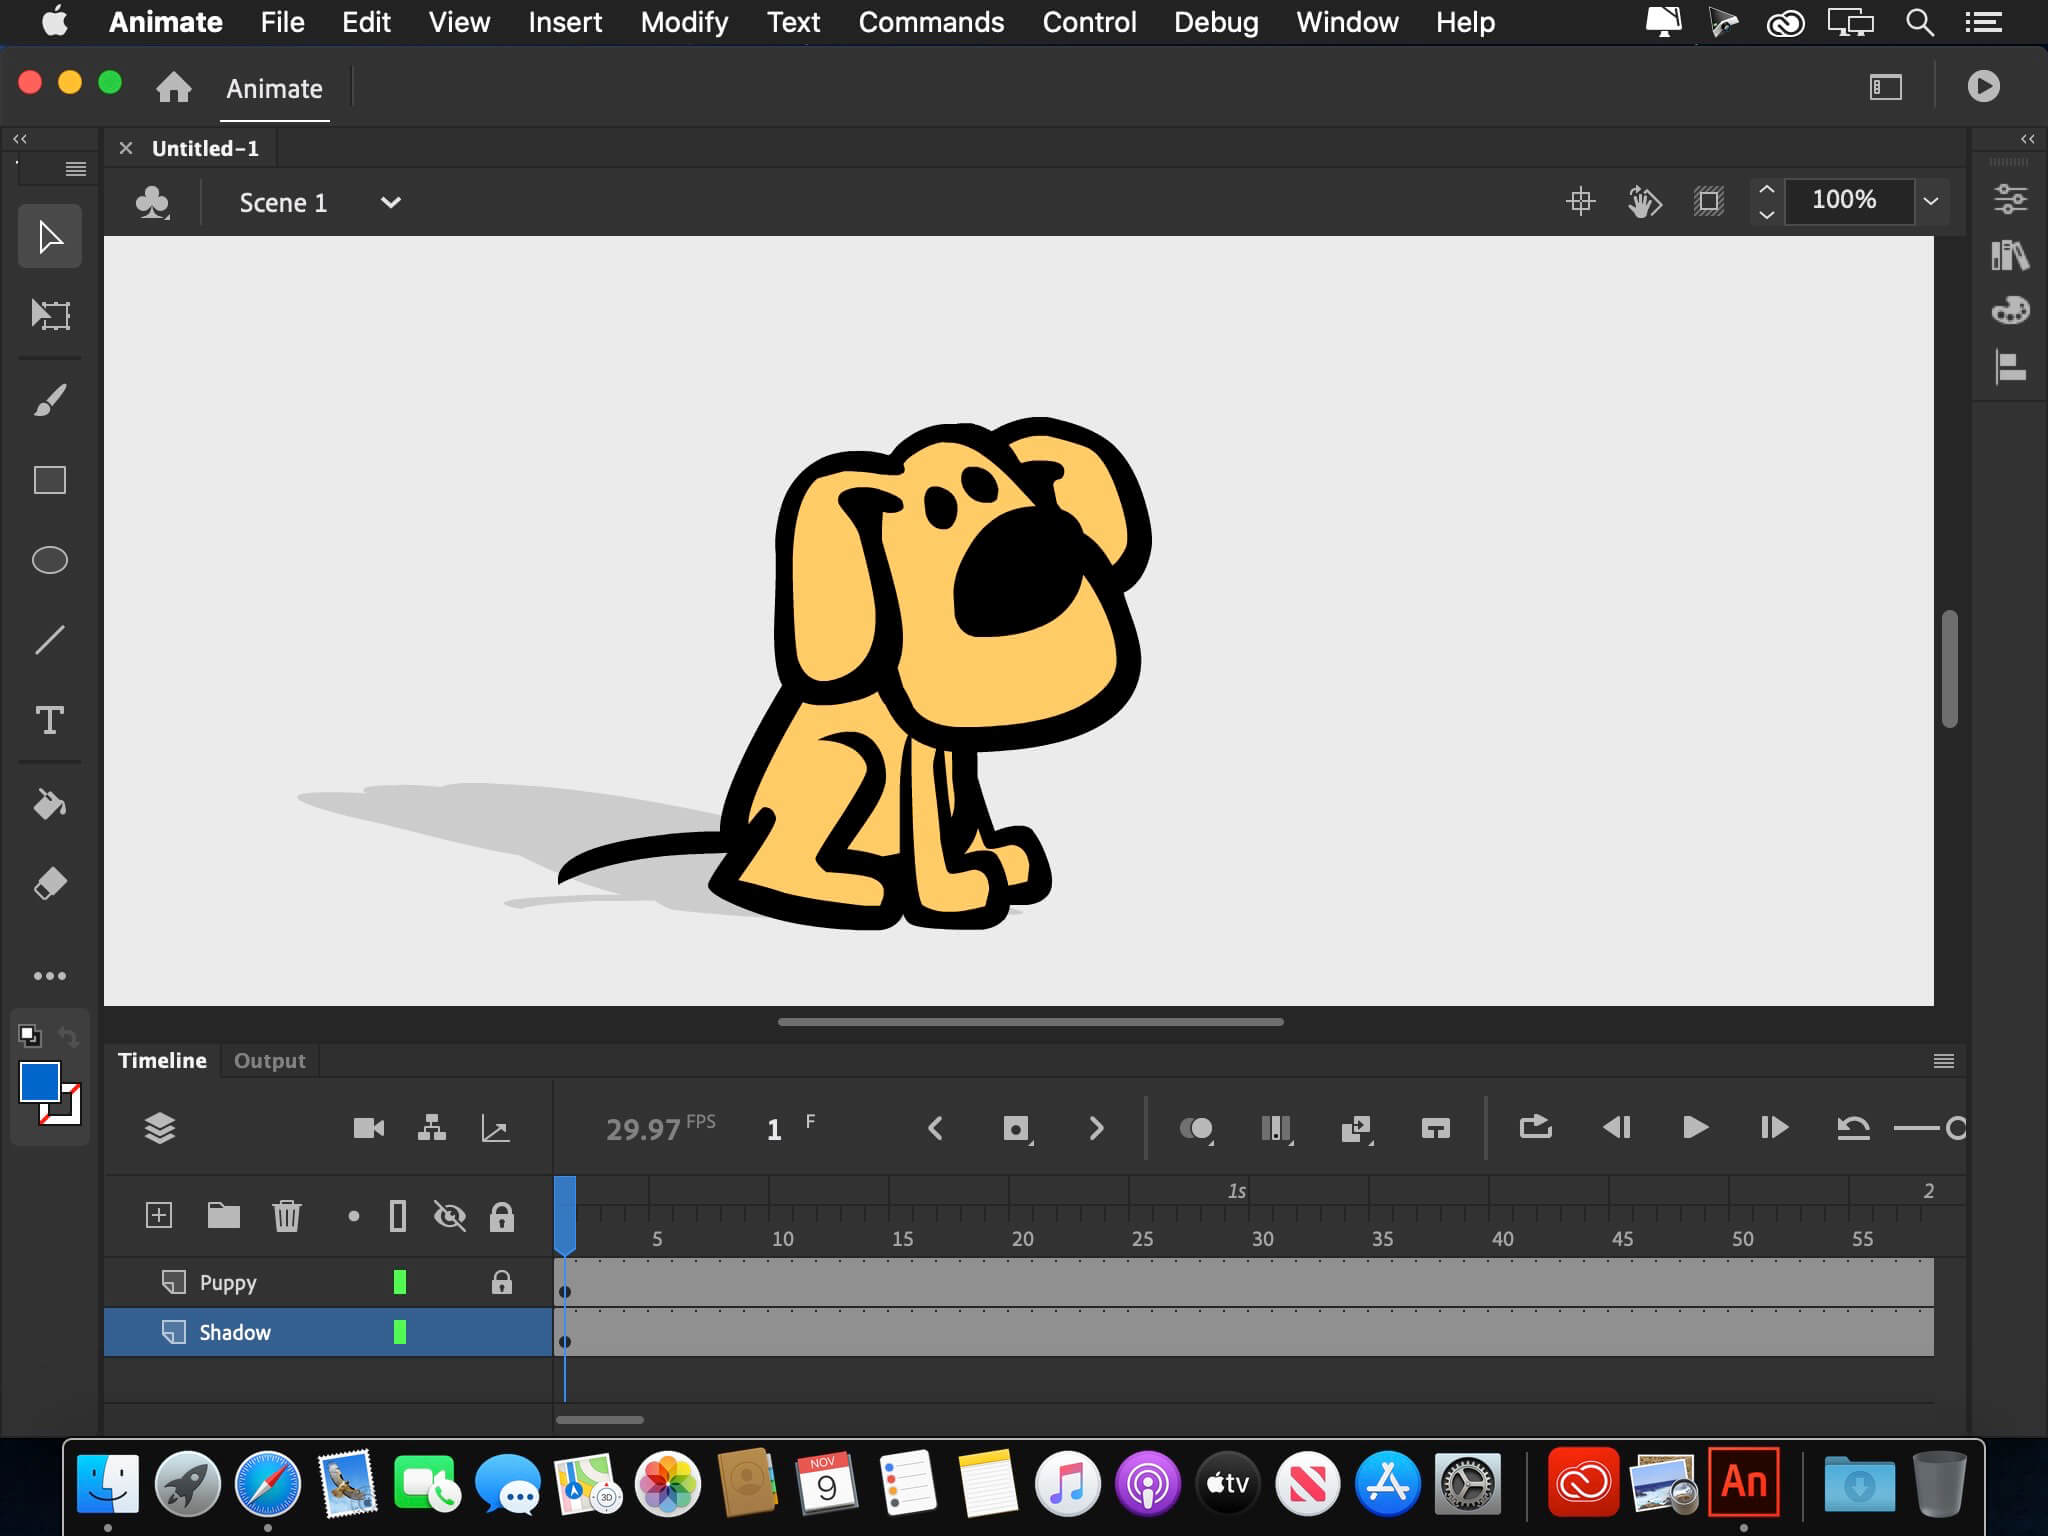Viewport: 2048px width, 1536px height.
Task: Select the Pencil/Draw tool
Action: (x=47, y=399)
